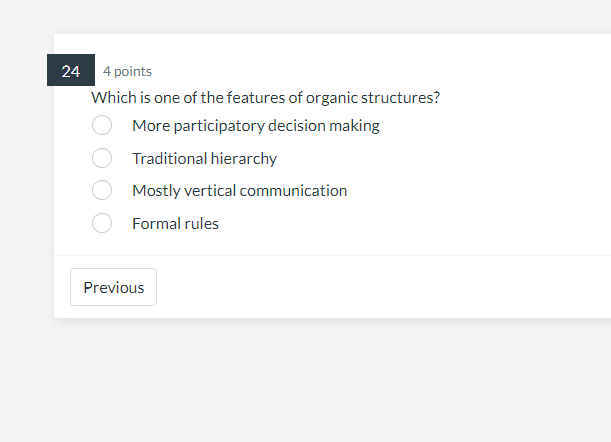
Task: Pick the 'Formal rules' radio button
Action: coord(102,223)
